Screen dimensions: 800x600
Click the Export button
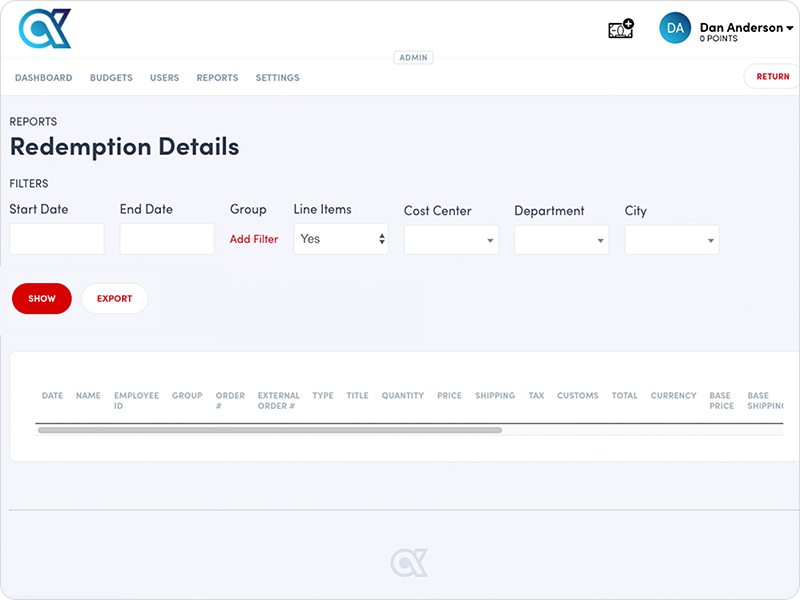coord(114,299)
